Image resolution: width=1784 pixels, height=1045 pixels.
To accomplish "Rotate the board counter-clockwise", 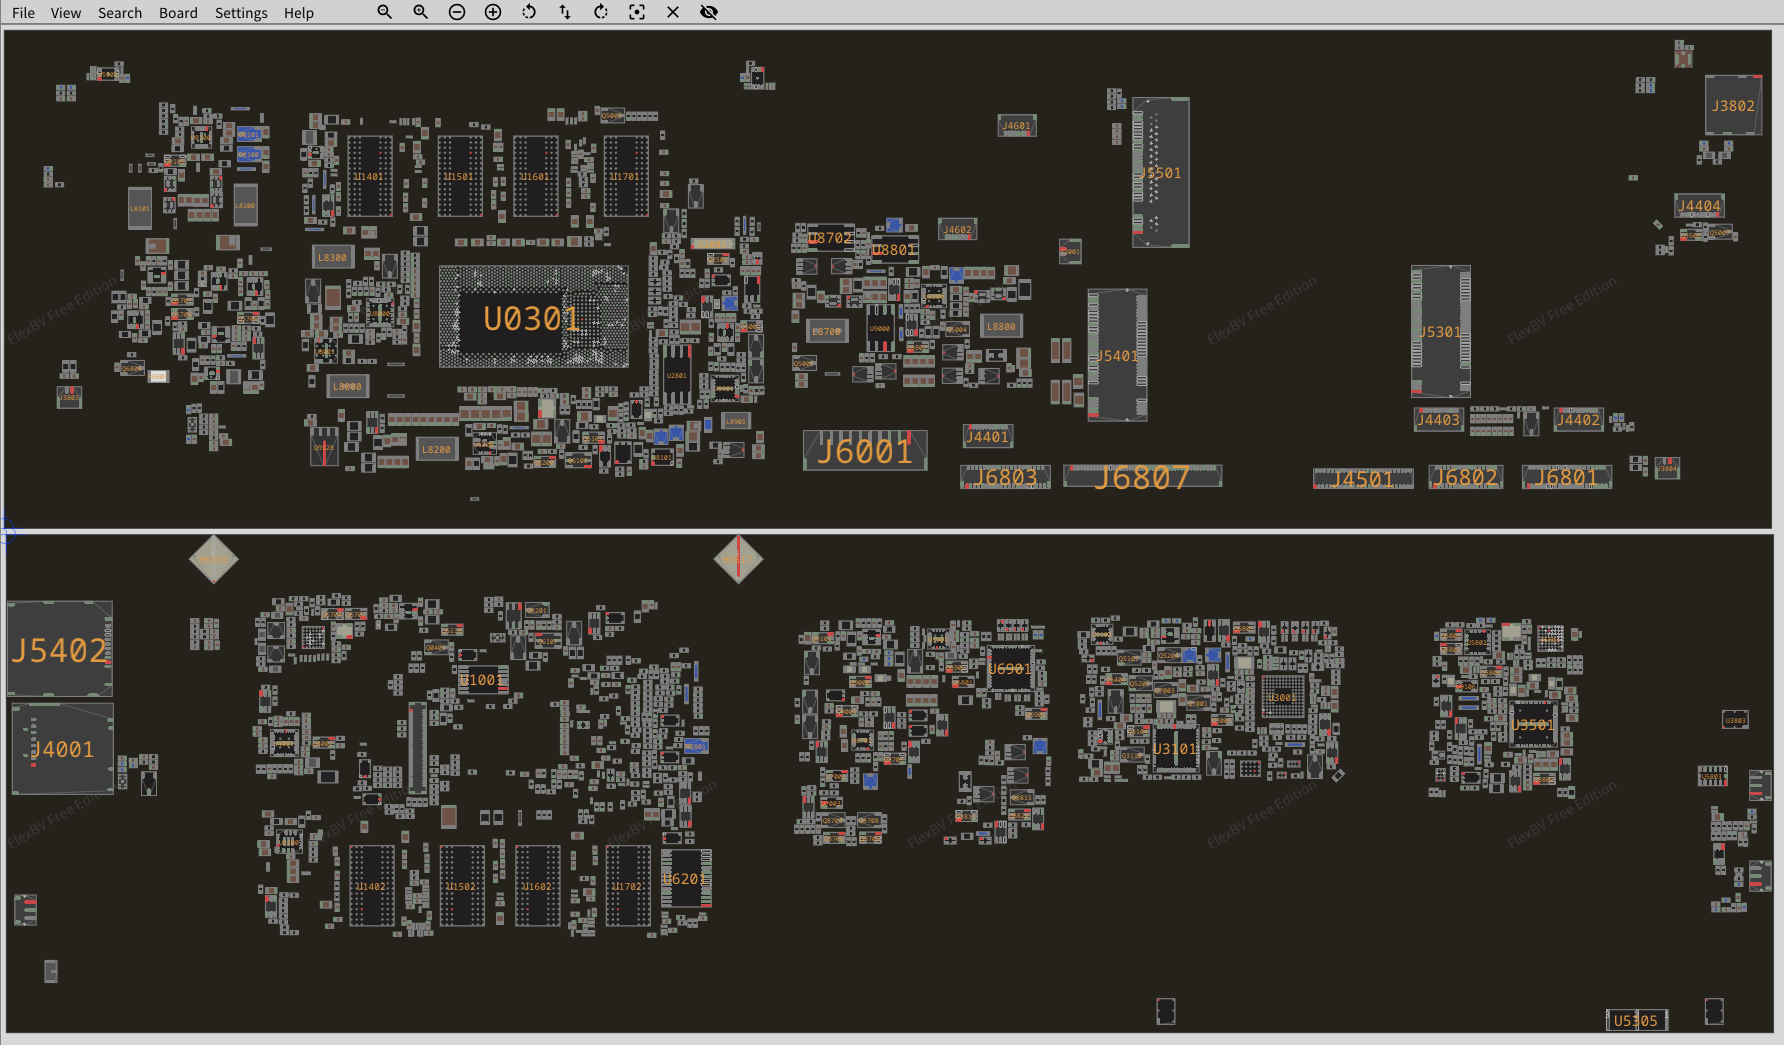I will click(x=529, y=12).
